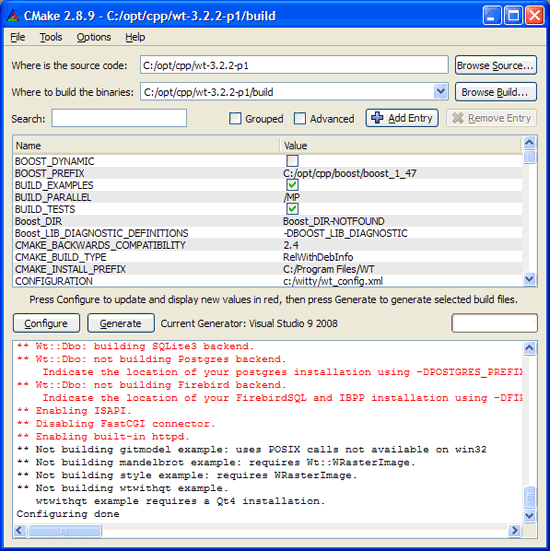Click output log scroll down arrow

coord(529,516)
